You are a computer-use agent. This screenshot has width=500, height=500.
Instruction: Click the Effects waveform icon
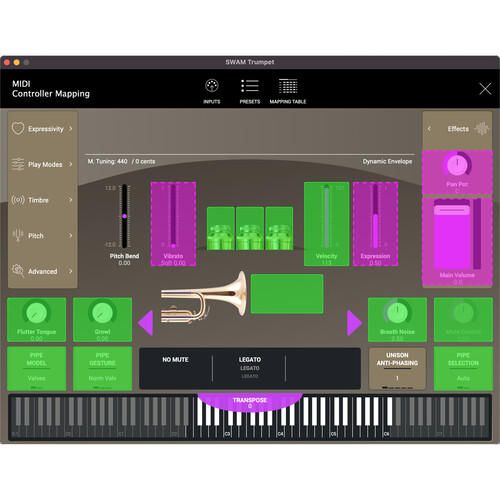(482, 129)
